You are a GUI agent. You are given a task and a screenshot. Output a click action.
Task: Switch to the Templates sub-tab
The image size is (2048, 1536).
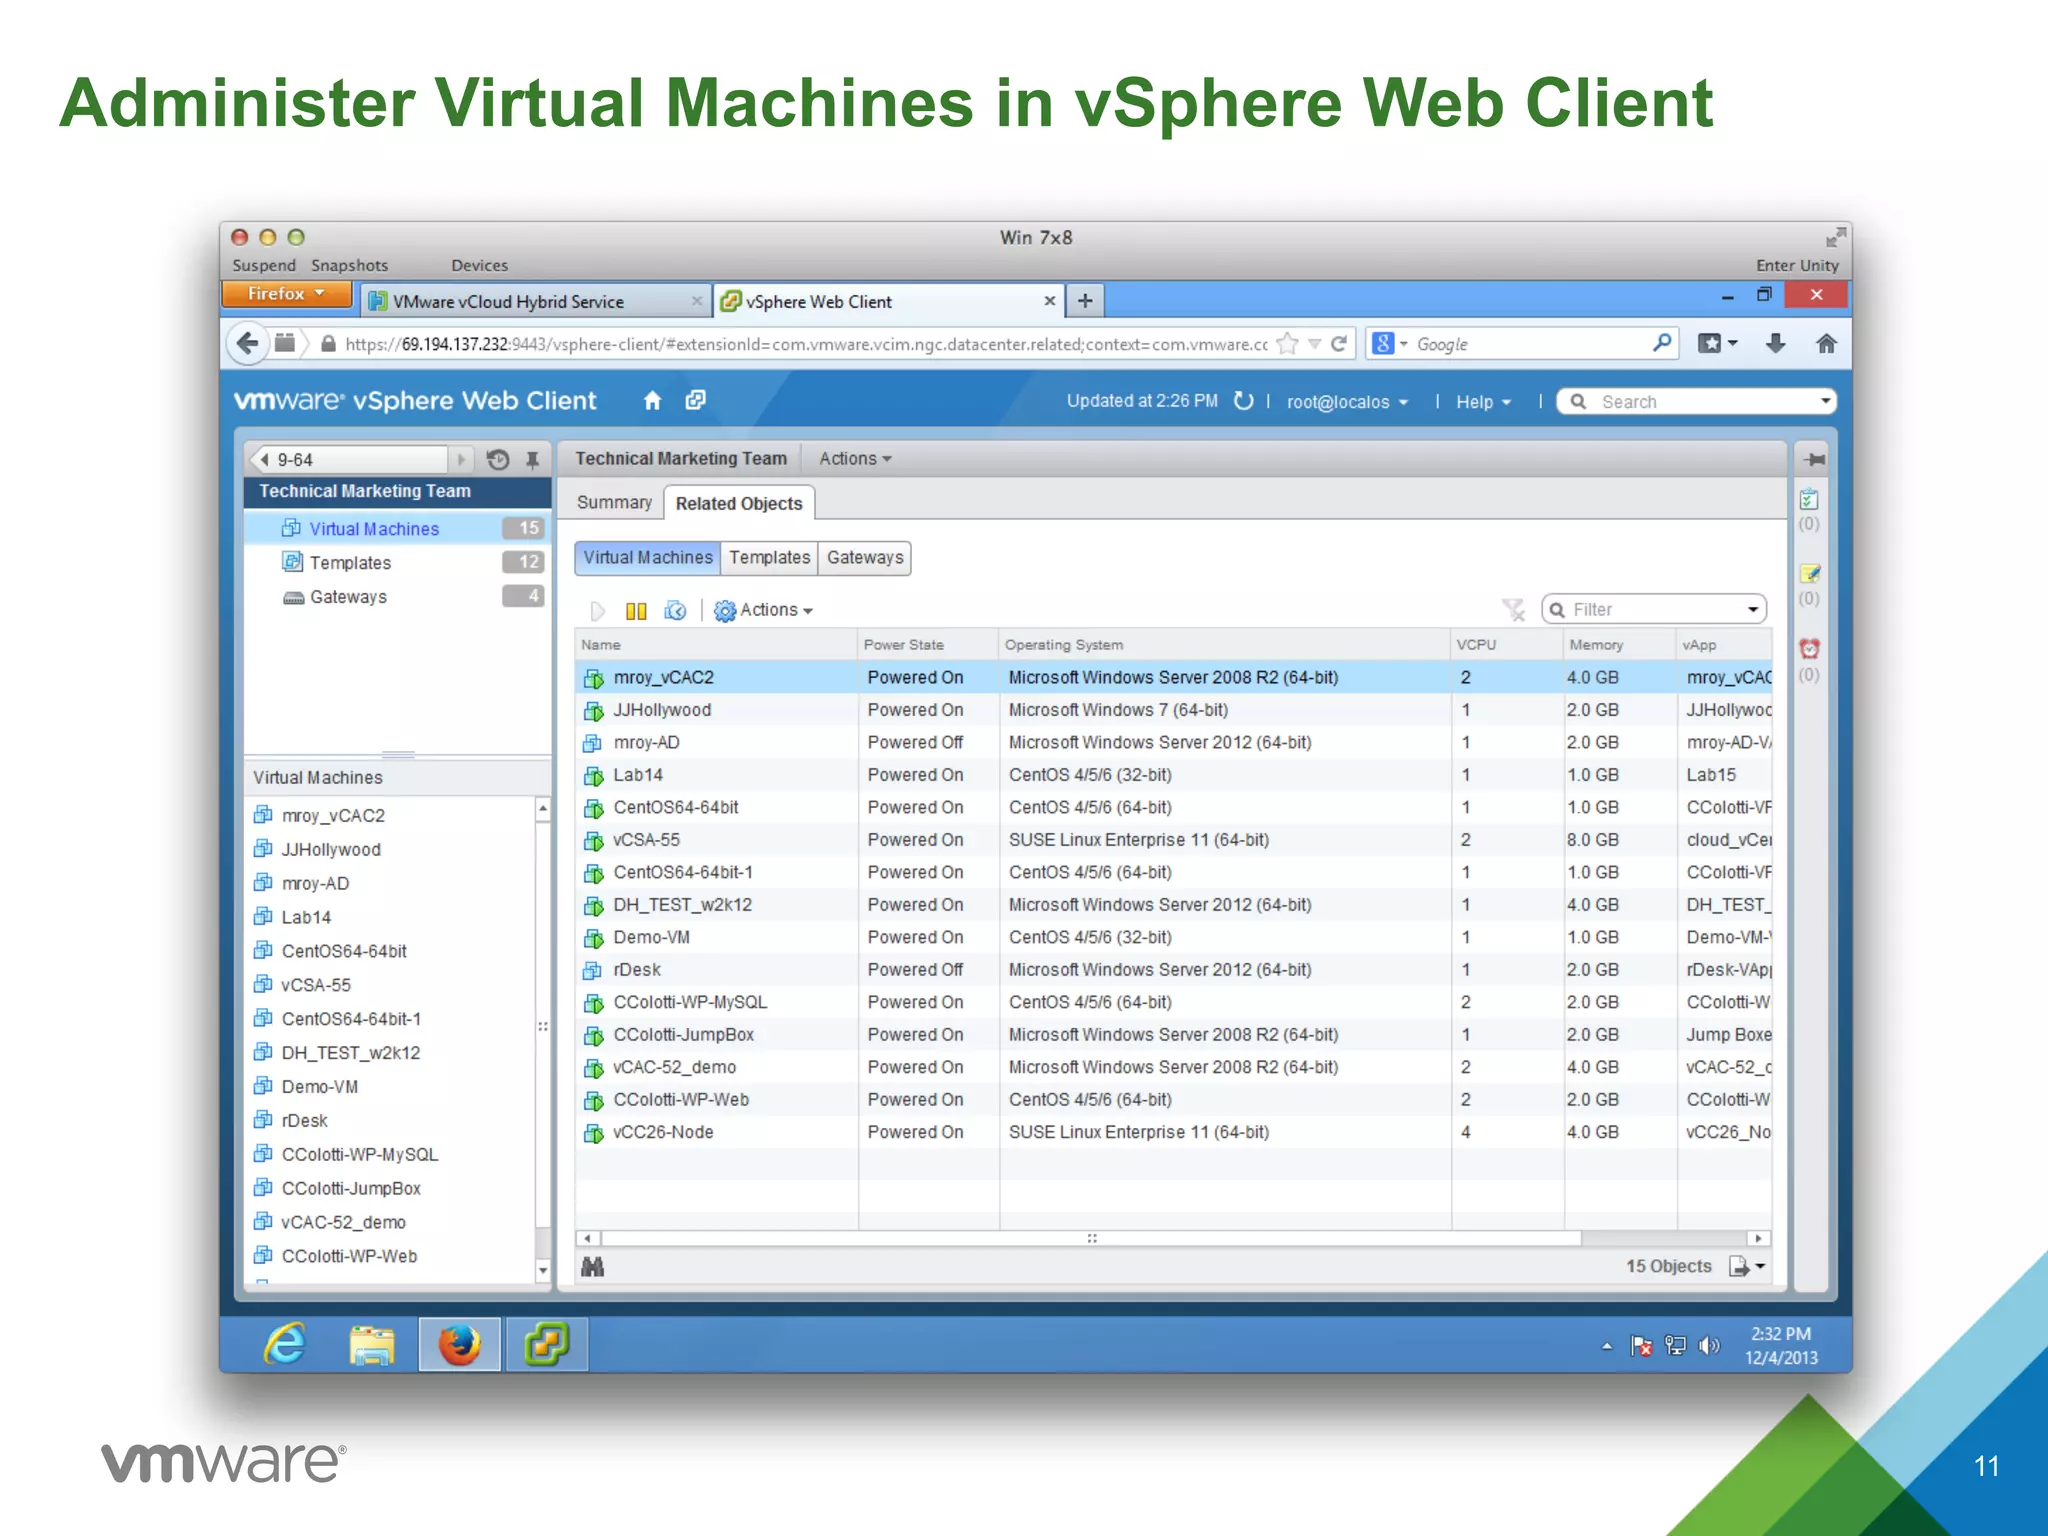point(769,558)
